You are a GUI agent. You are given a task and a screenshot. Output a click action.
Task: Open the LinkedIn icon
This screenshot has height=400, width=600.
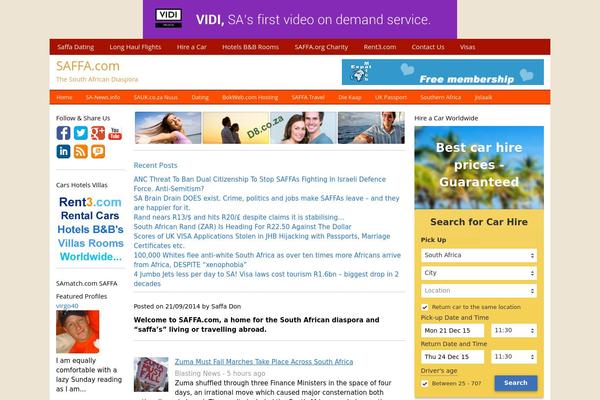(x=63, y=151)
